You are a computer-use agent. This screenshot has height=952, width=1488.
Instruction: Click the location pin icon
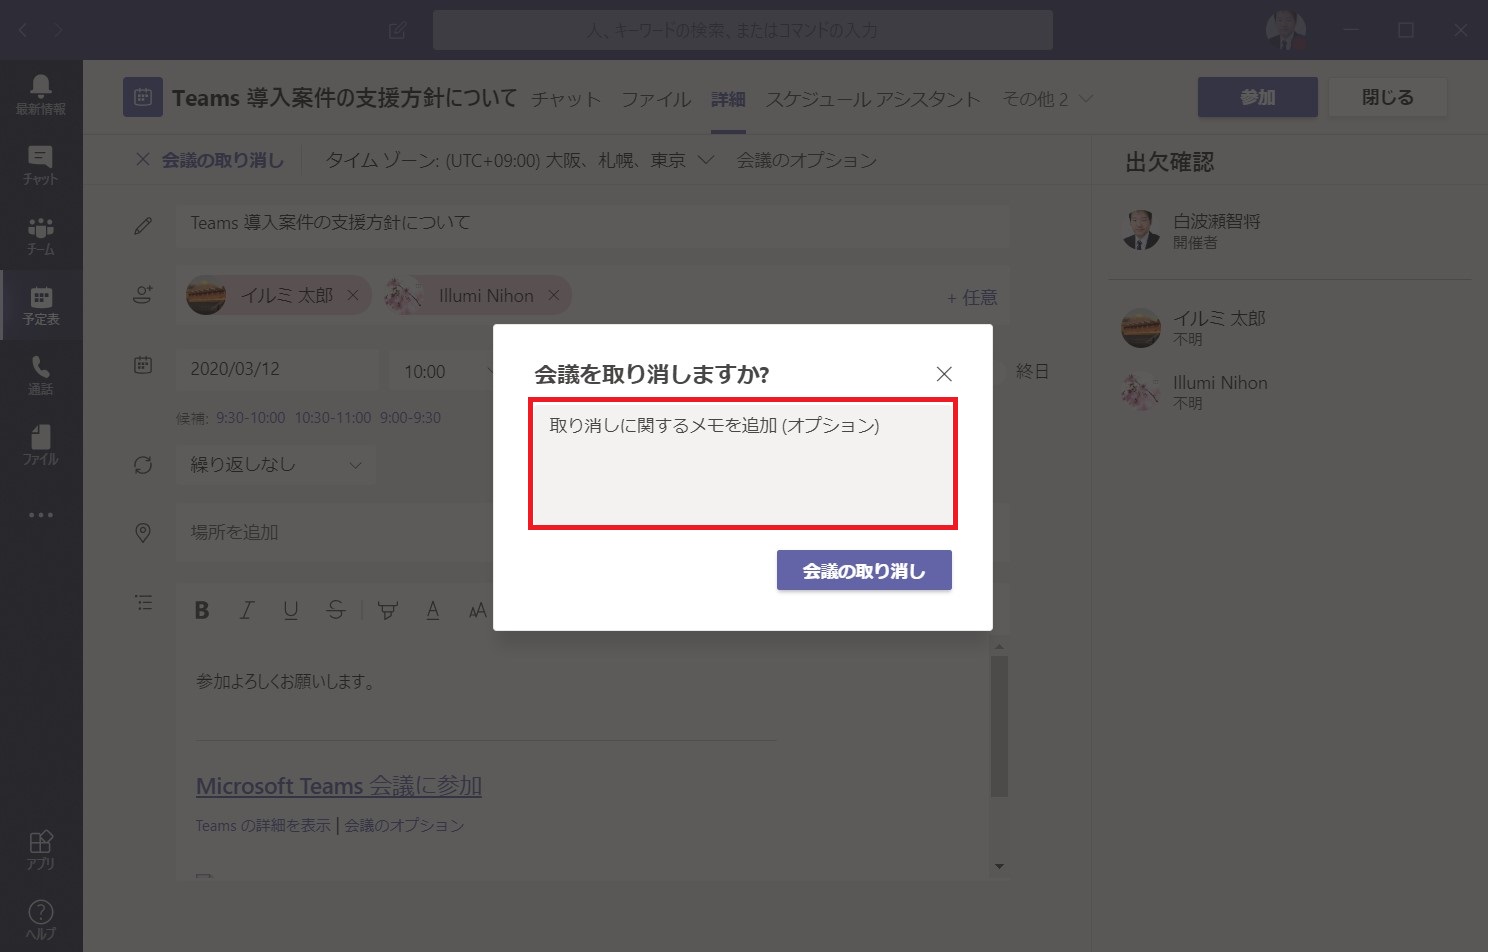143,533
